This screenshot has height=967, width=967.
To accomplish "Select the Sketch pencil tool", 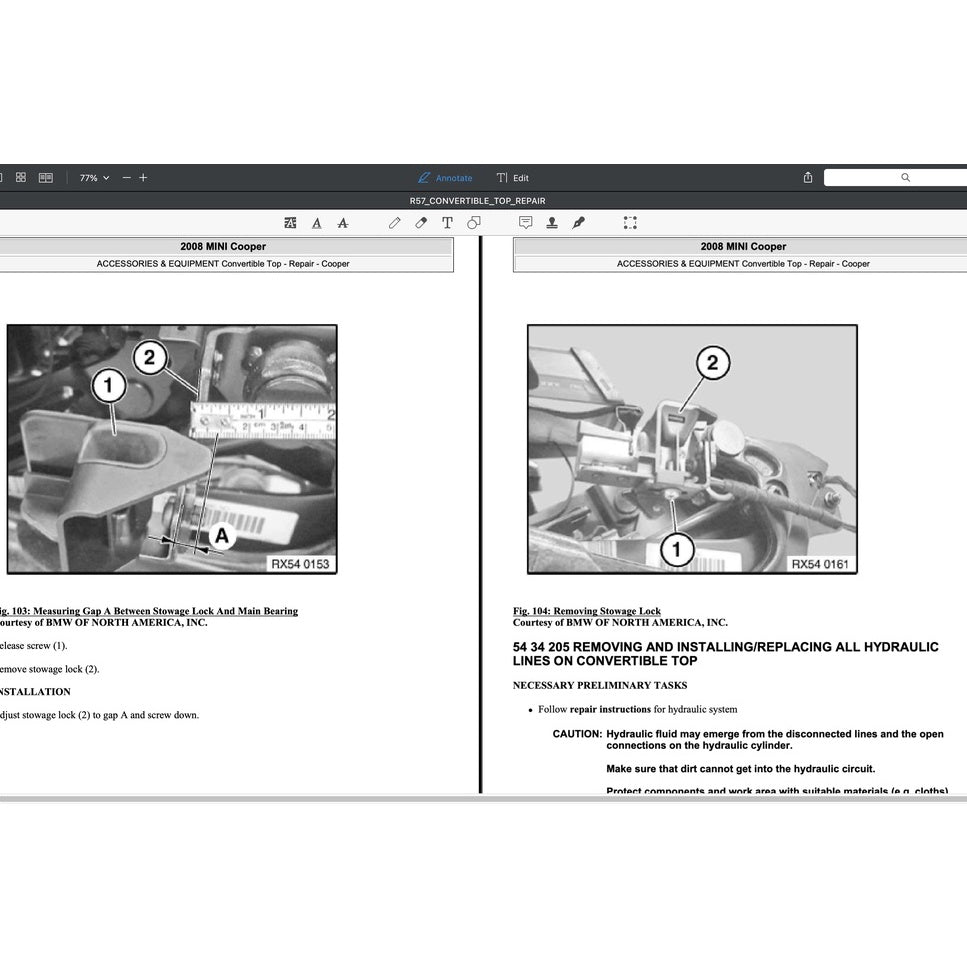I will (394, 222).
